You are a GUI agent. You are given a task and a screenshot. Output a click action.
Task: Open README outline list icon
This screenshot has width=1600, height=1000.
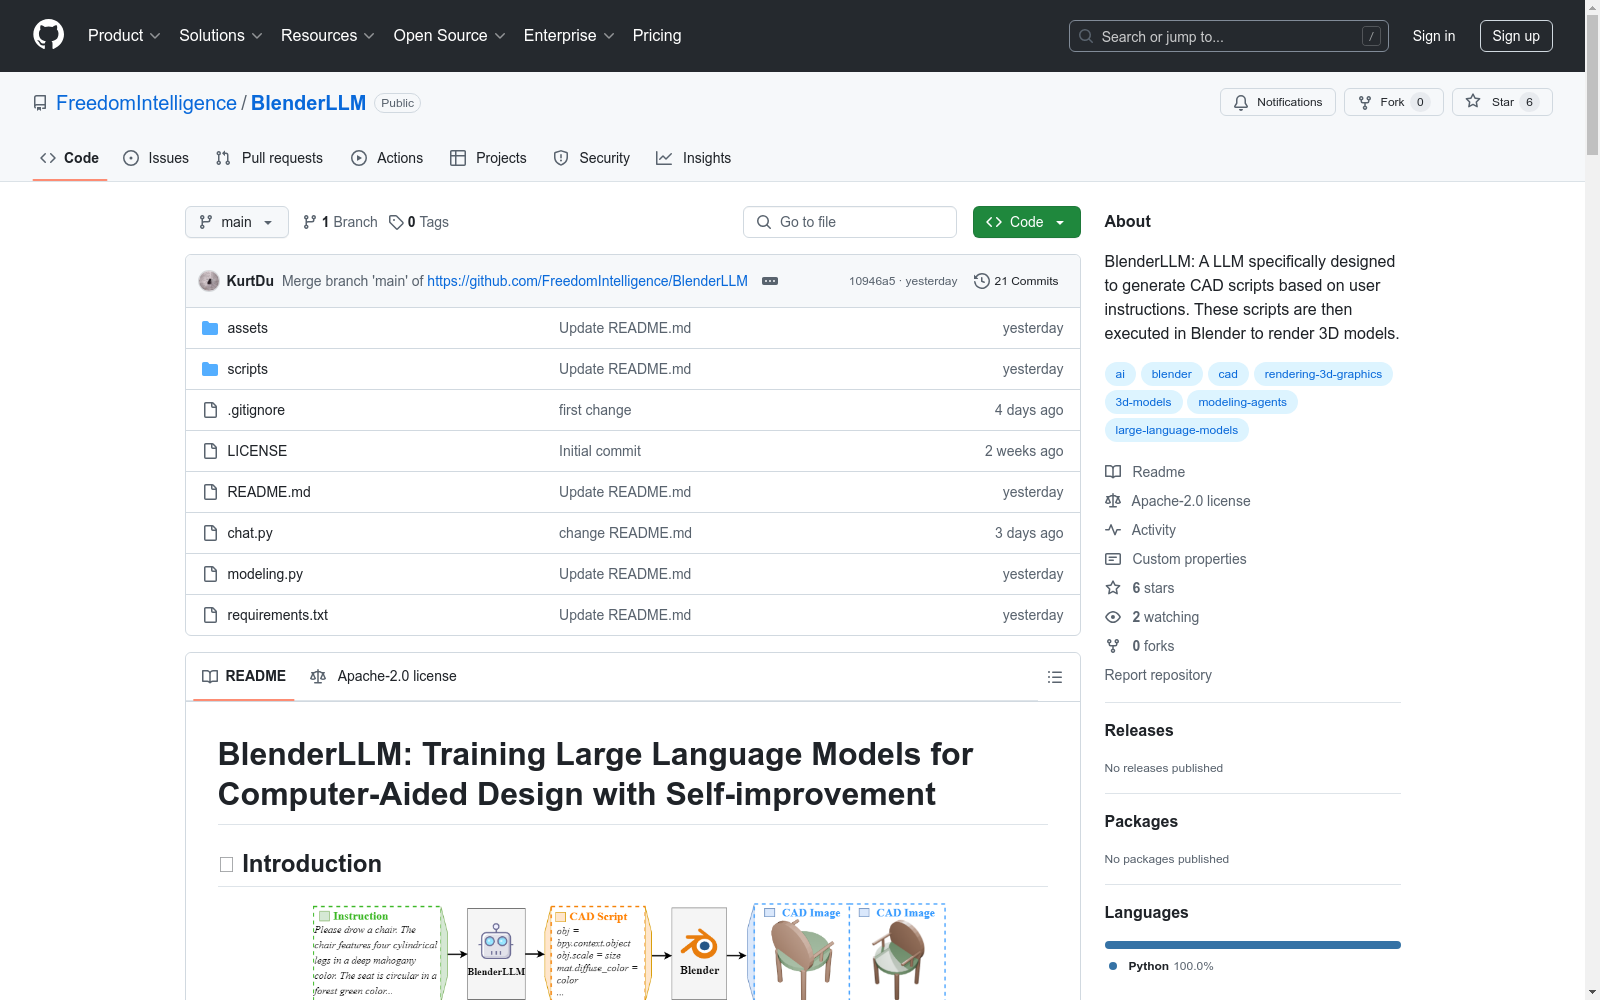click(x=1054, y=677)
